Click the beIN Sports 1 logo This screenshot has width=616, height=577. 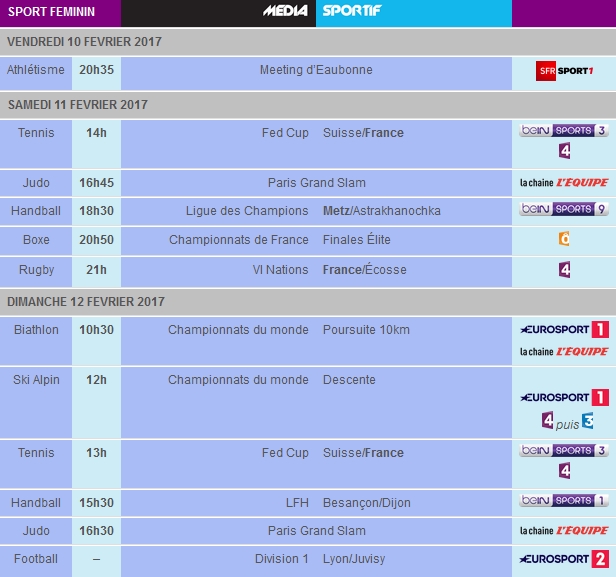[x=564, y=500]
